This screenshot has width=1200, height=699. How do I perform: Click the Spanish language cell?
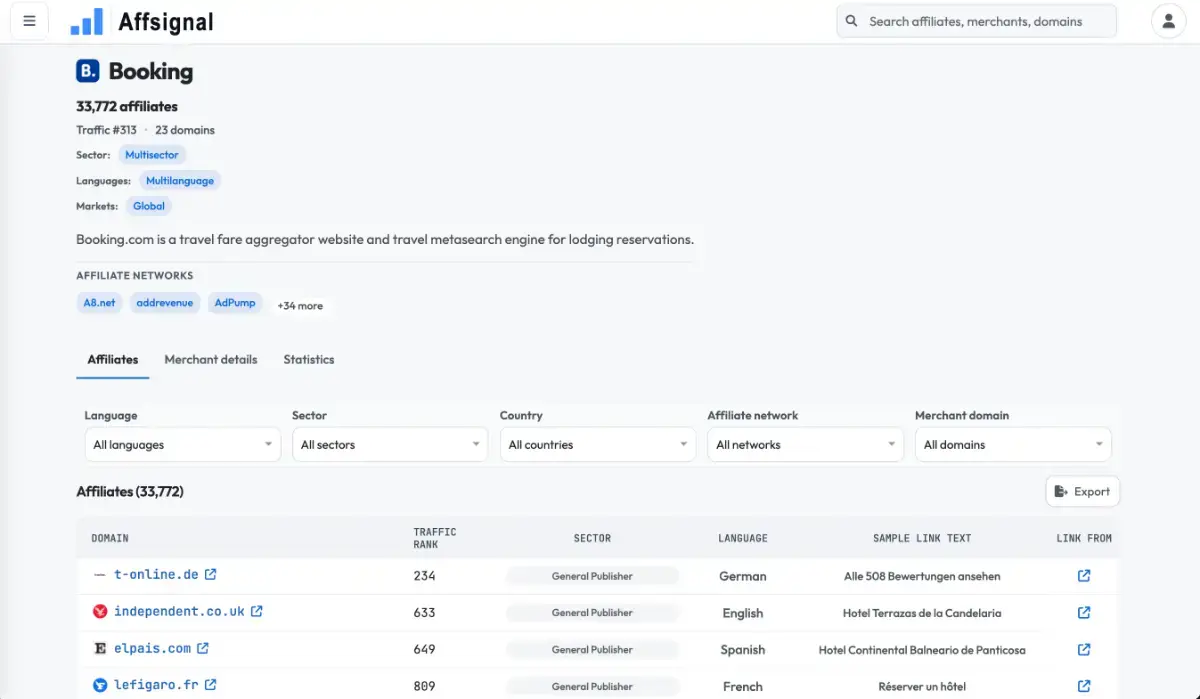743,650
